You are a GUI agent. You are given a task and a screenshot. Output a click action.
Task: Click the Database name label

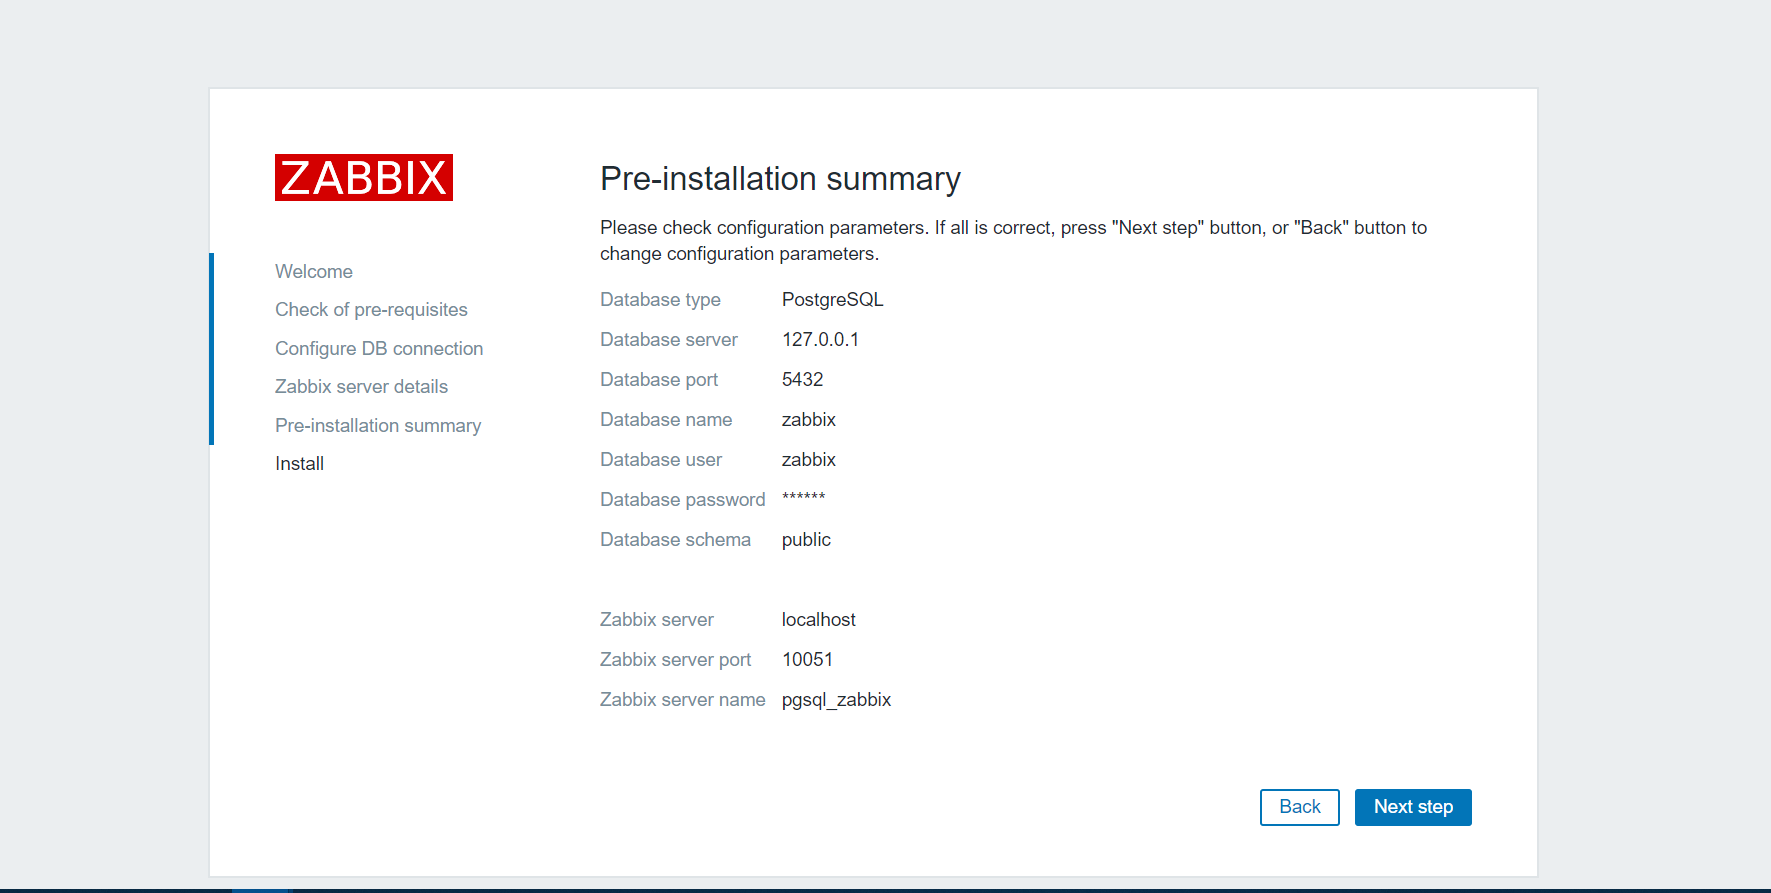666,420
